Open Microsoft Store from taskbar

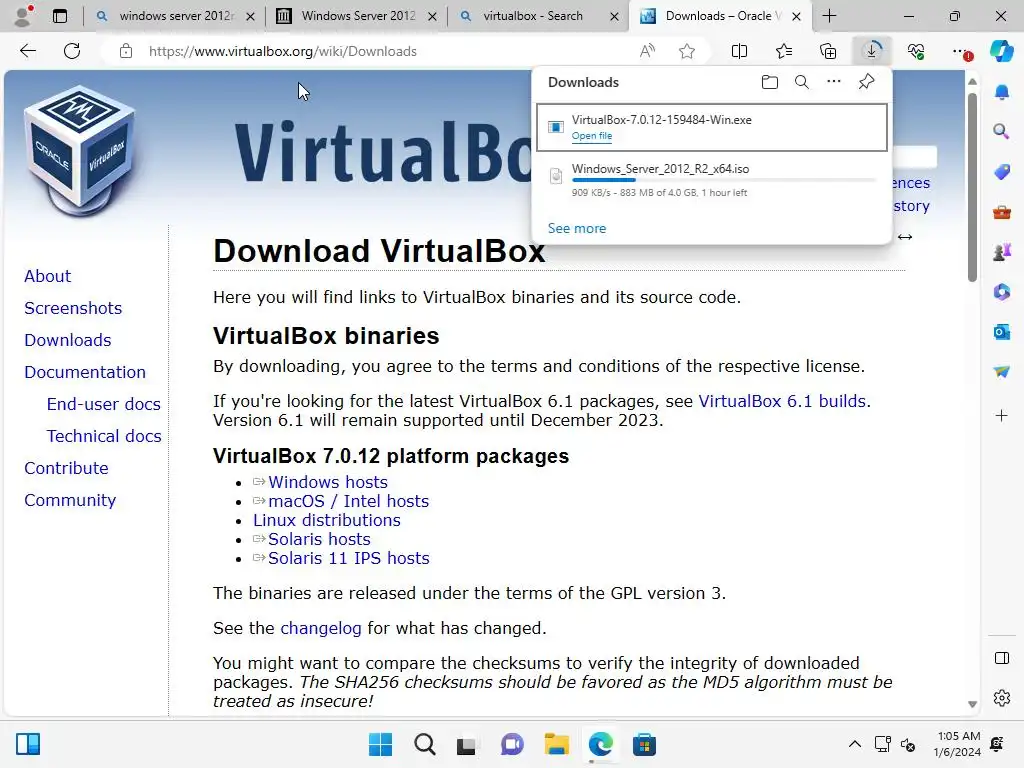pos(644,744)
